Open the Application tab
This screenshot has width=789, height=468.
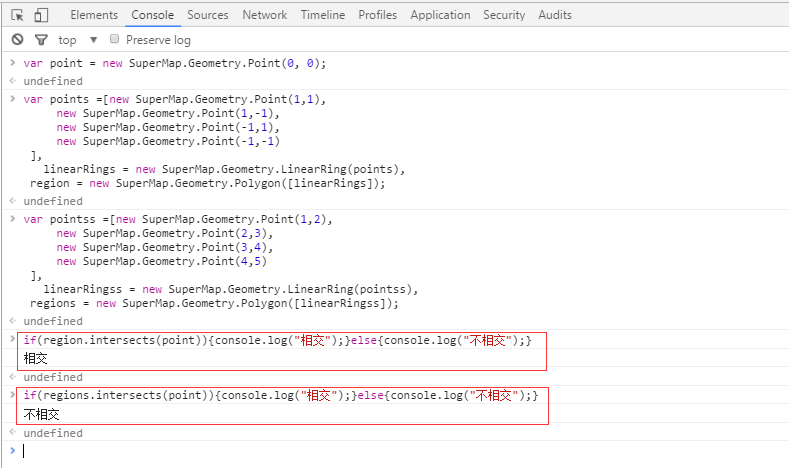coord(440,15)
